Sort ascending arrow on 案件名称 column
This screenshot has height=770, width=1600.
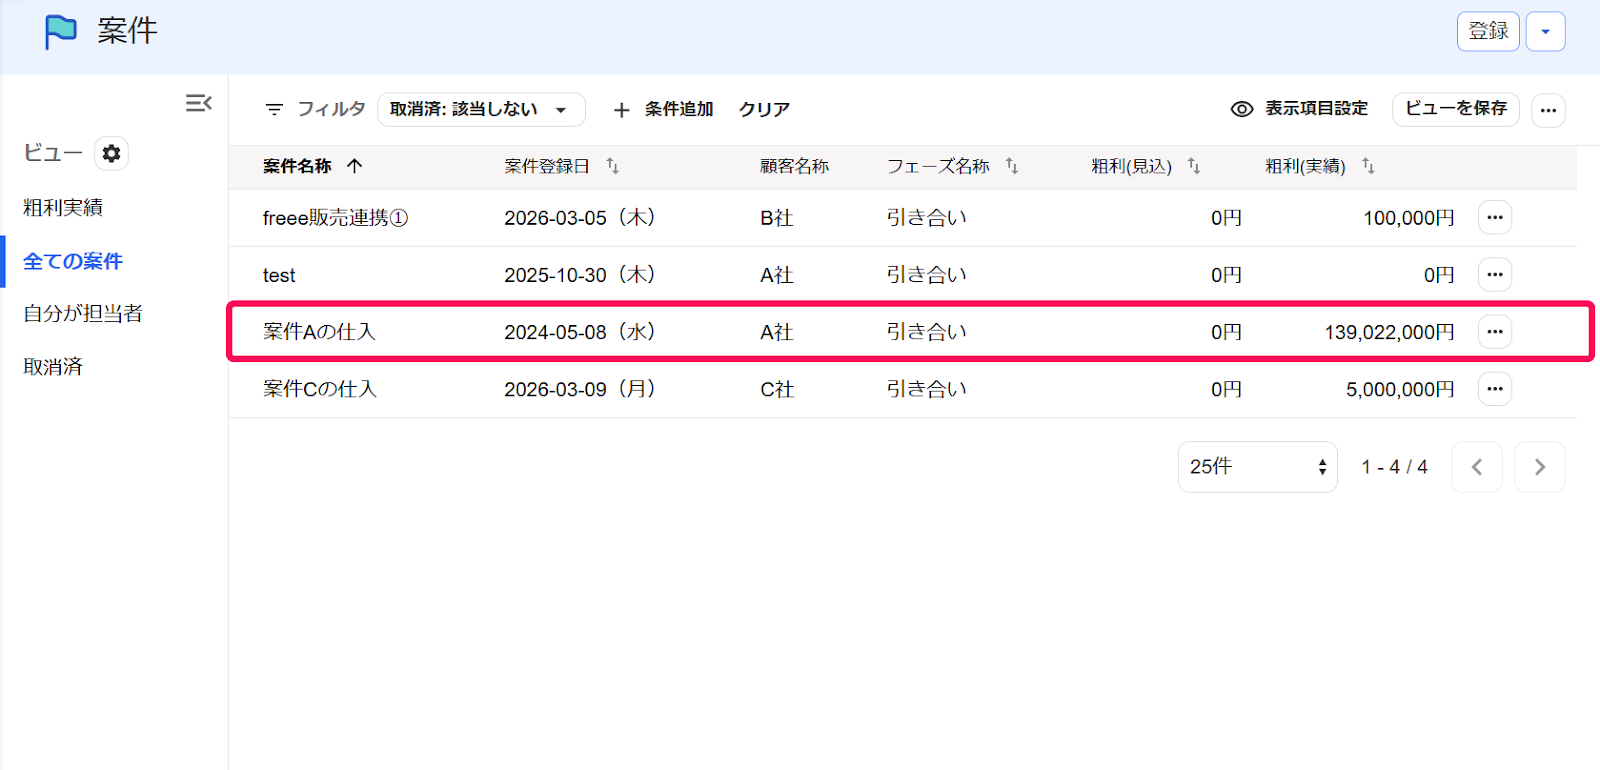tap(354, 166)
